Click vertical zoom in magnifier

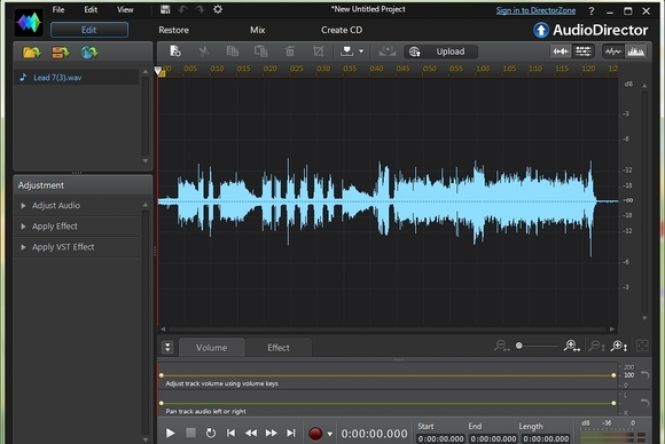coord(618,346)
